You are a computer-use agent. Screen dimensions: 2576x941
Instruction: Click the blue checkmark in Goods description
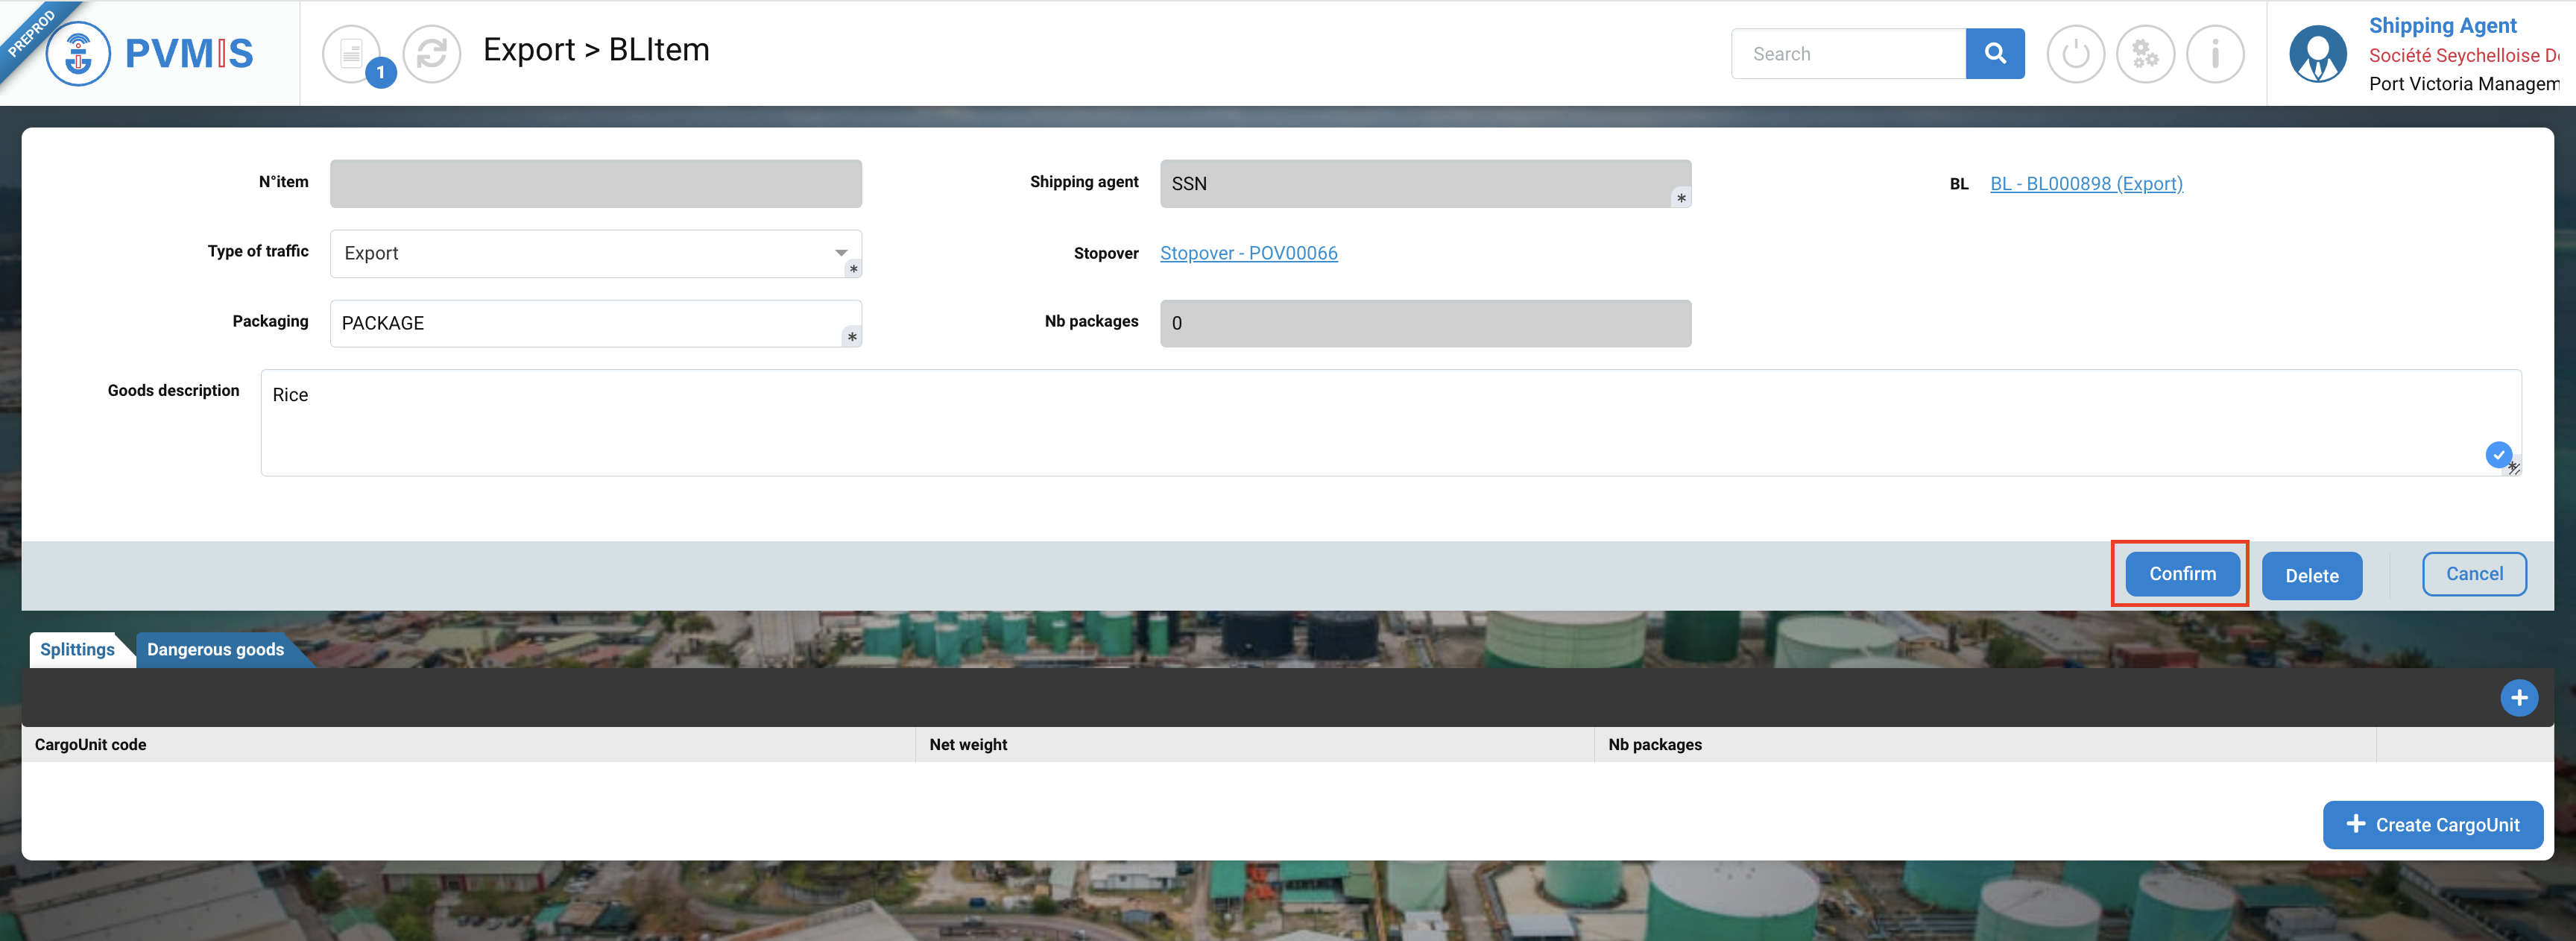coord(2498,455)
